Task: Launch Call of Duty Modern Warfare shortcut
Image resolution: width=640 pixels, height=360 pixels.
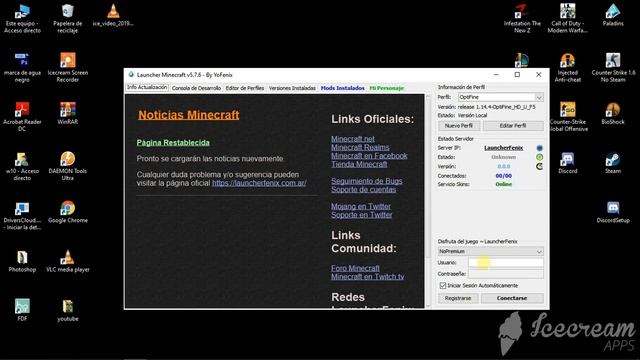Action: [x=567, y=19]
